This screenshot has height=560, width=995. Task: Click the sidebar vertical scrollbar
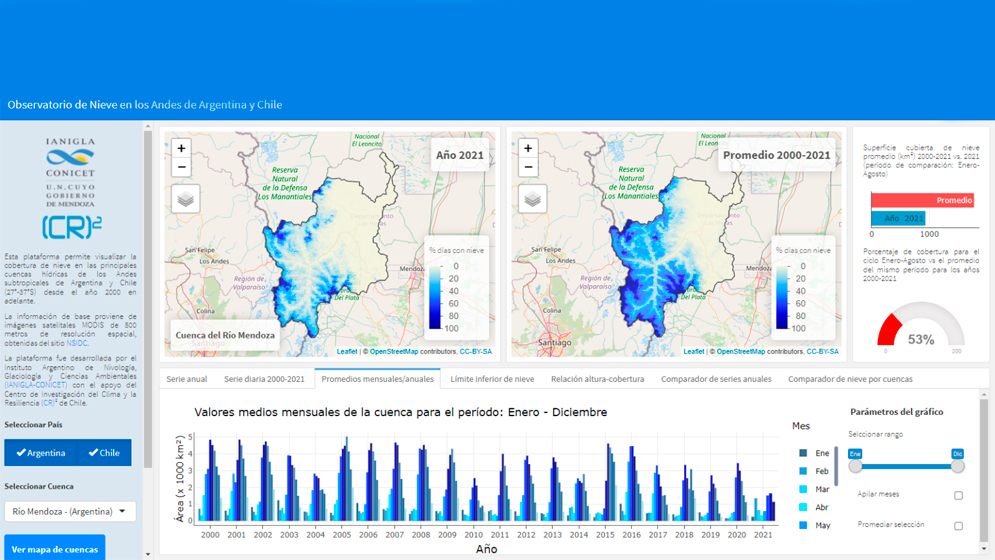click(x=148, y=298)
